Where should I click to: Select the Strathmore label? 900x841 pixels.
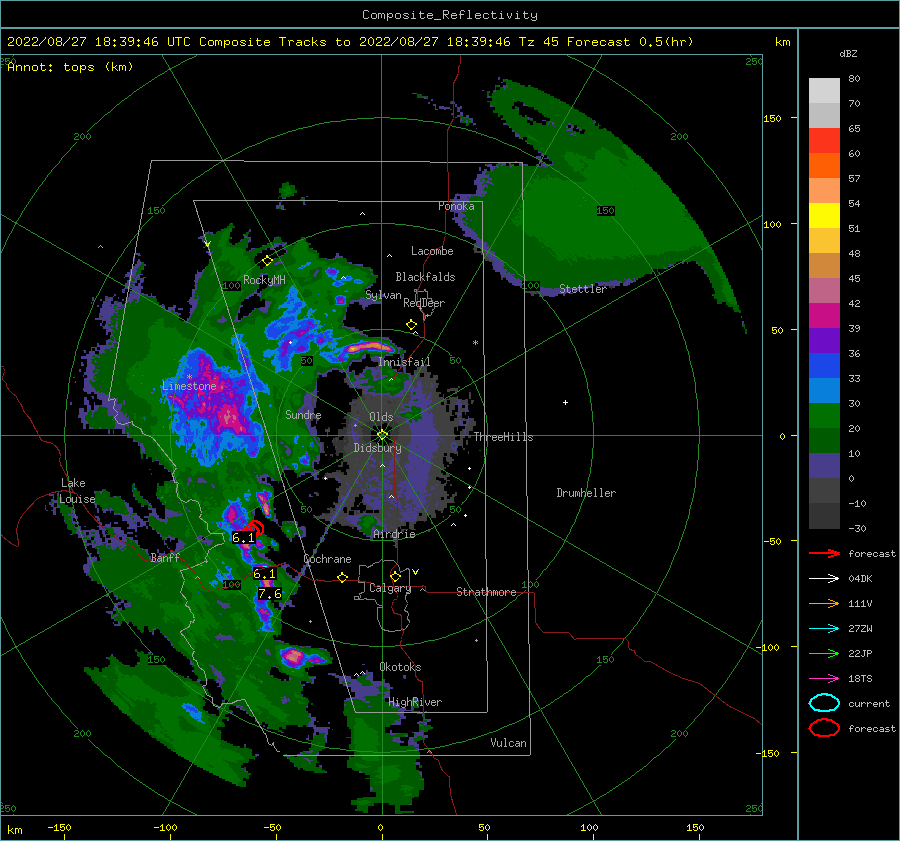486,592
